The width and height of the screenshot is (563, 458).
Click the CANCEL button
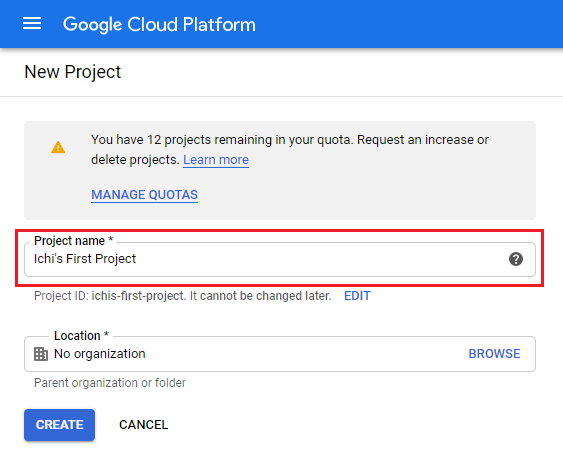(x=143, y=425)
